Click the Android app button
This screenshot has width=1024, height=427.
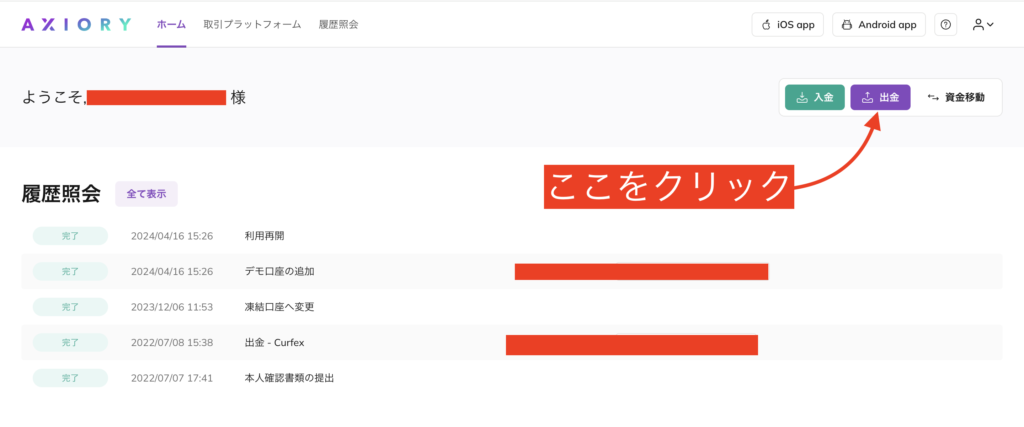879,24
